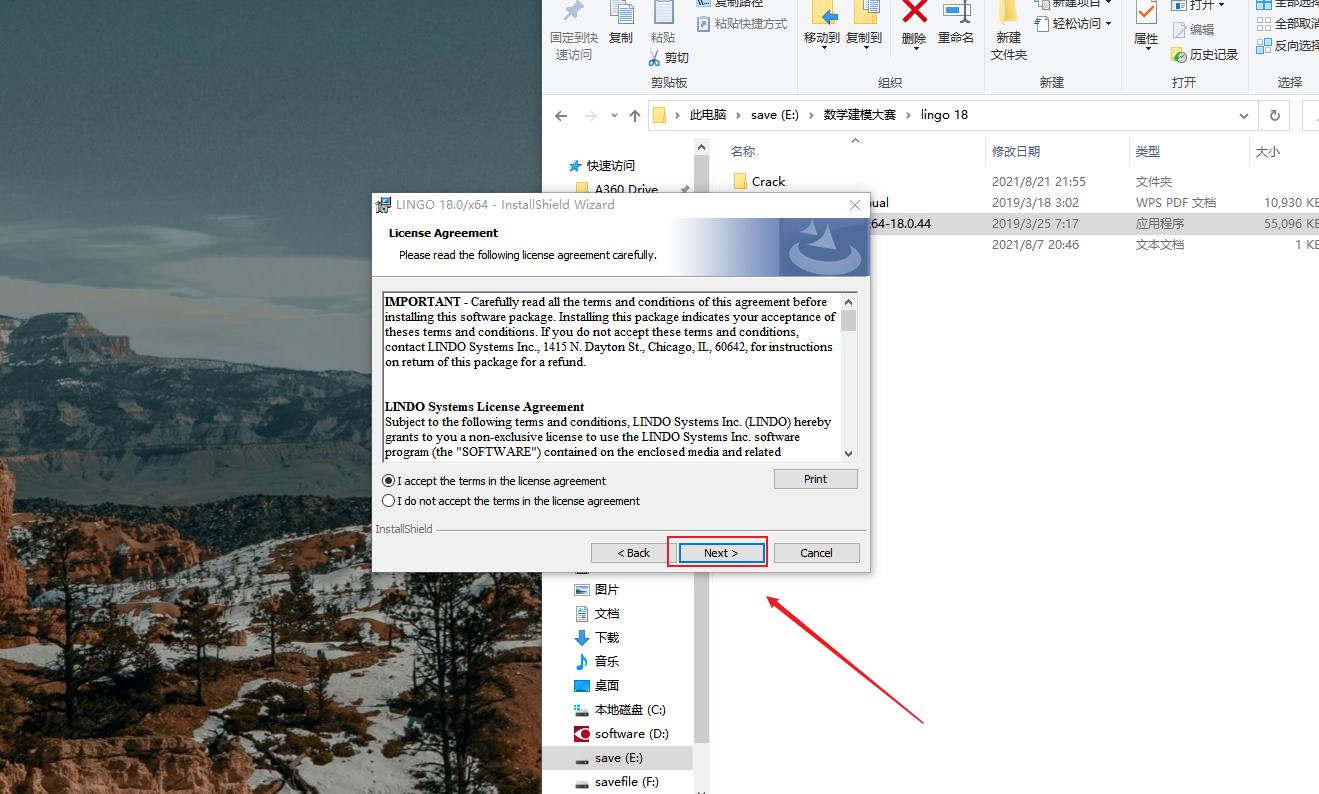Click the WPS PDF 文档 type cell
This screenshot has width=1319, height=794.
click(x=1176, y=203)
